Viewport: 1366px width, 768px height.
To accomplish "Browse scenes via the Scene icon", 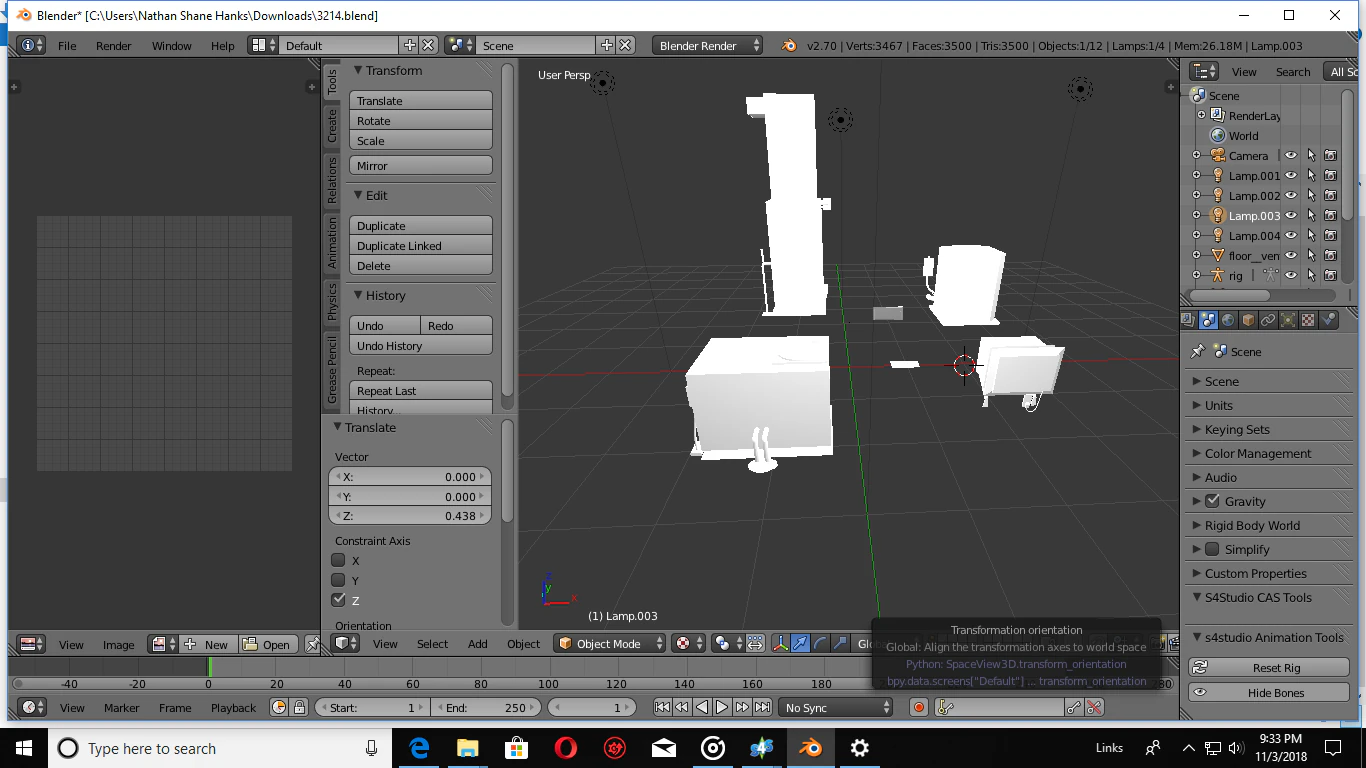I will pos(461,45).
